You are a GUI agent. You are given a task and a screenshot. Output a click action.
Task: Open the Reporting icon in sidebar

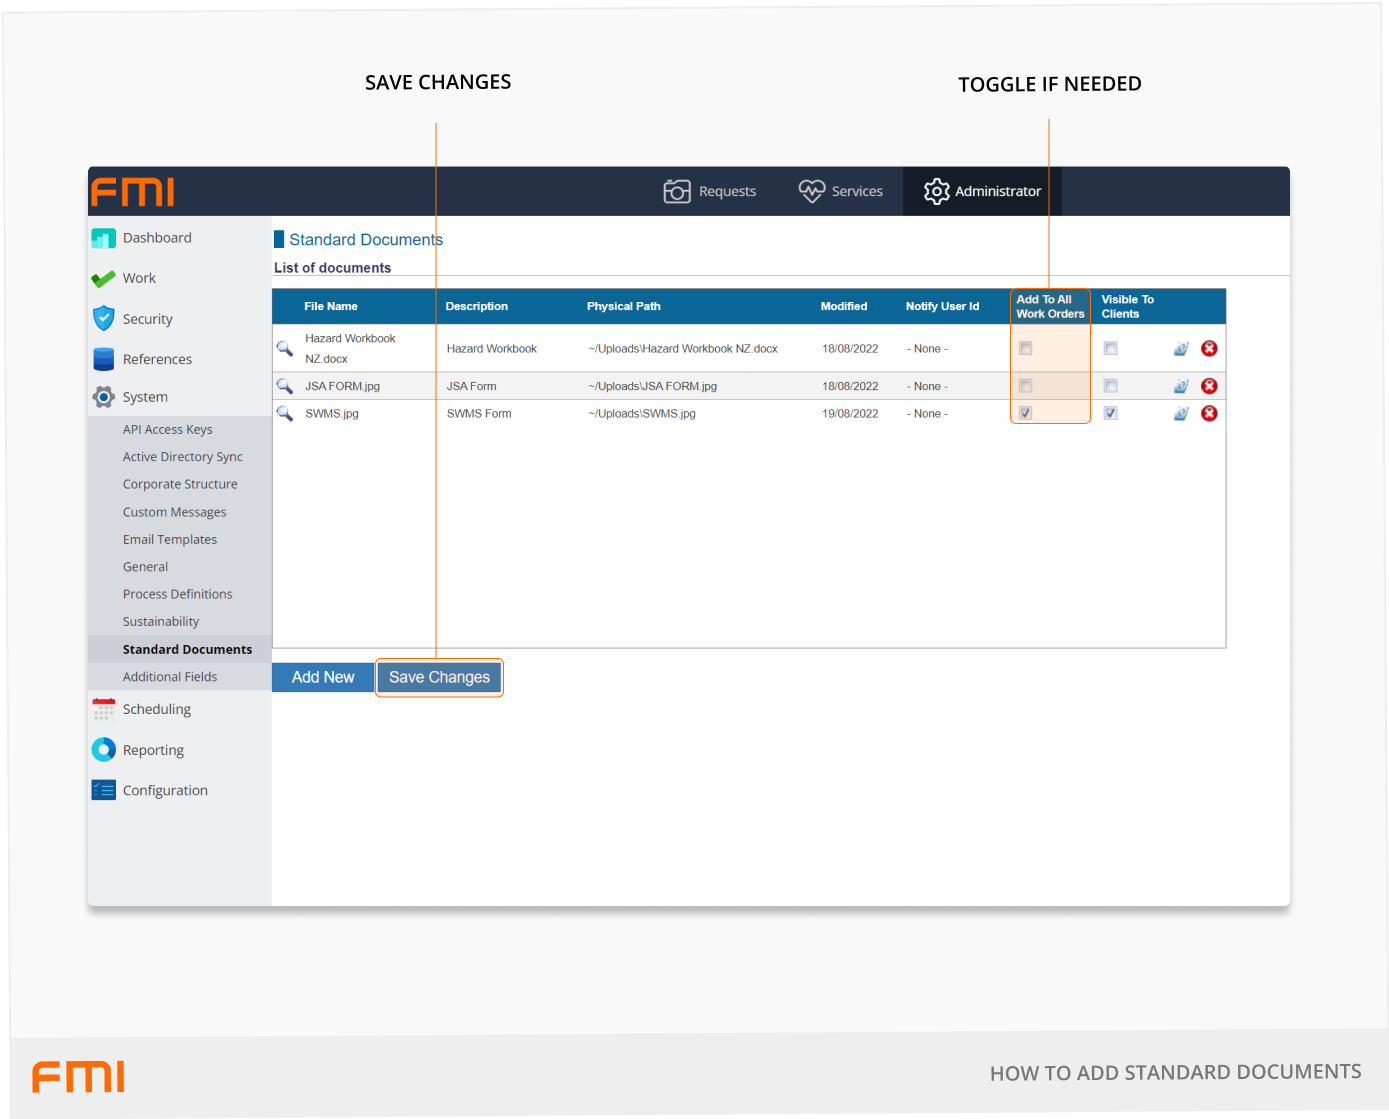click(x=103, y=750)
